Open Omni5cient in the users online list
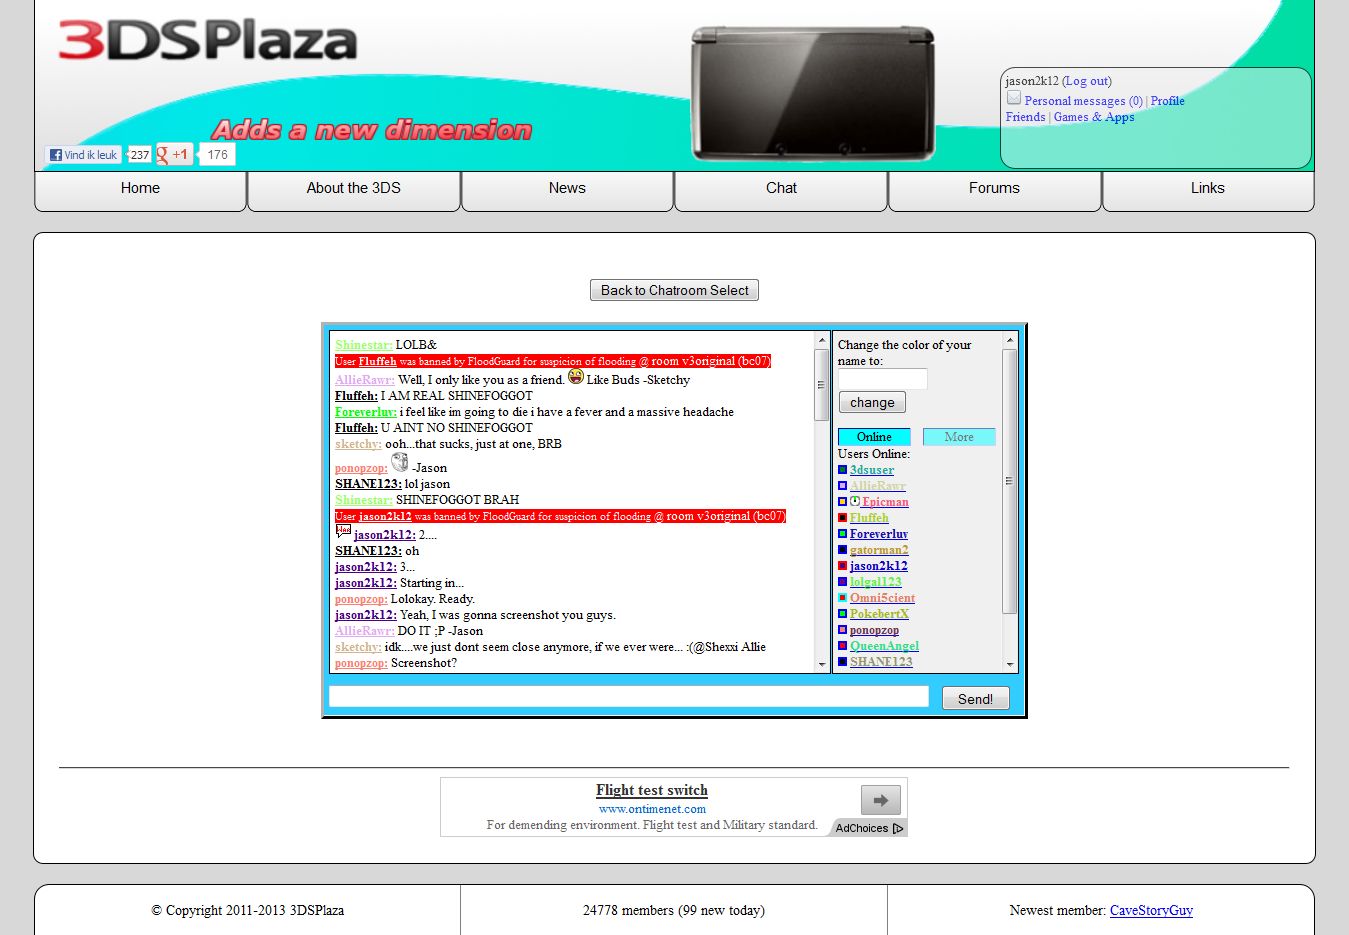 [x=882, y=598]
